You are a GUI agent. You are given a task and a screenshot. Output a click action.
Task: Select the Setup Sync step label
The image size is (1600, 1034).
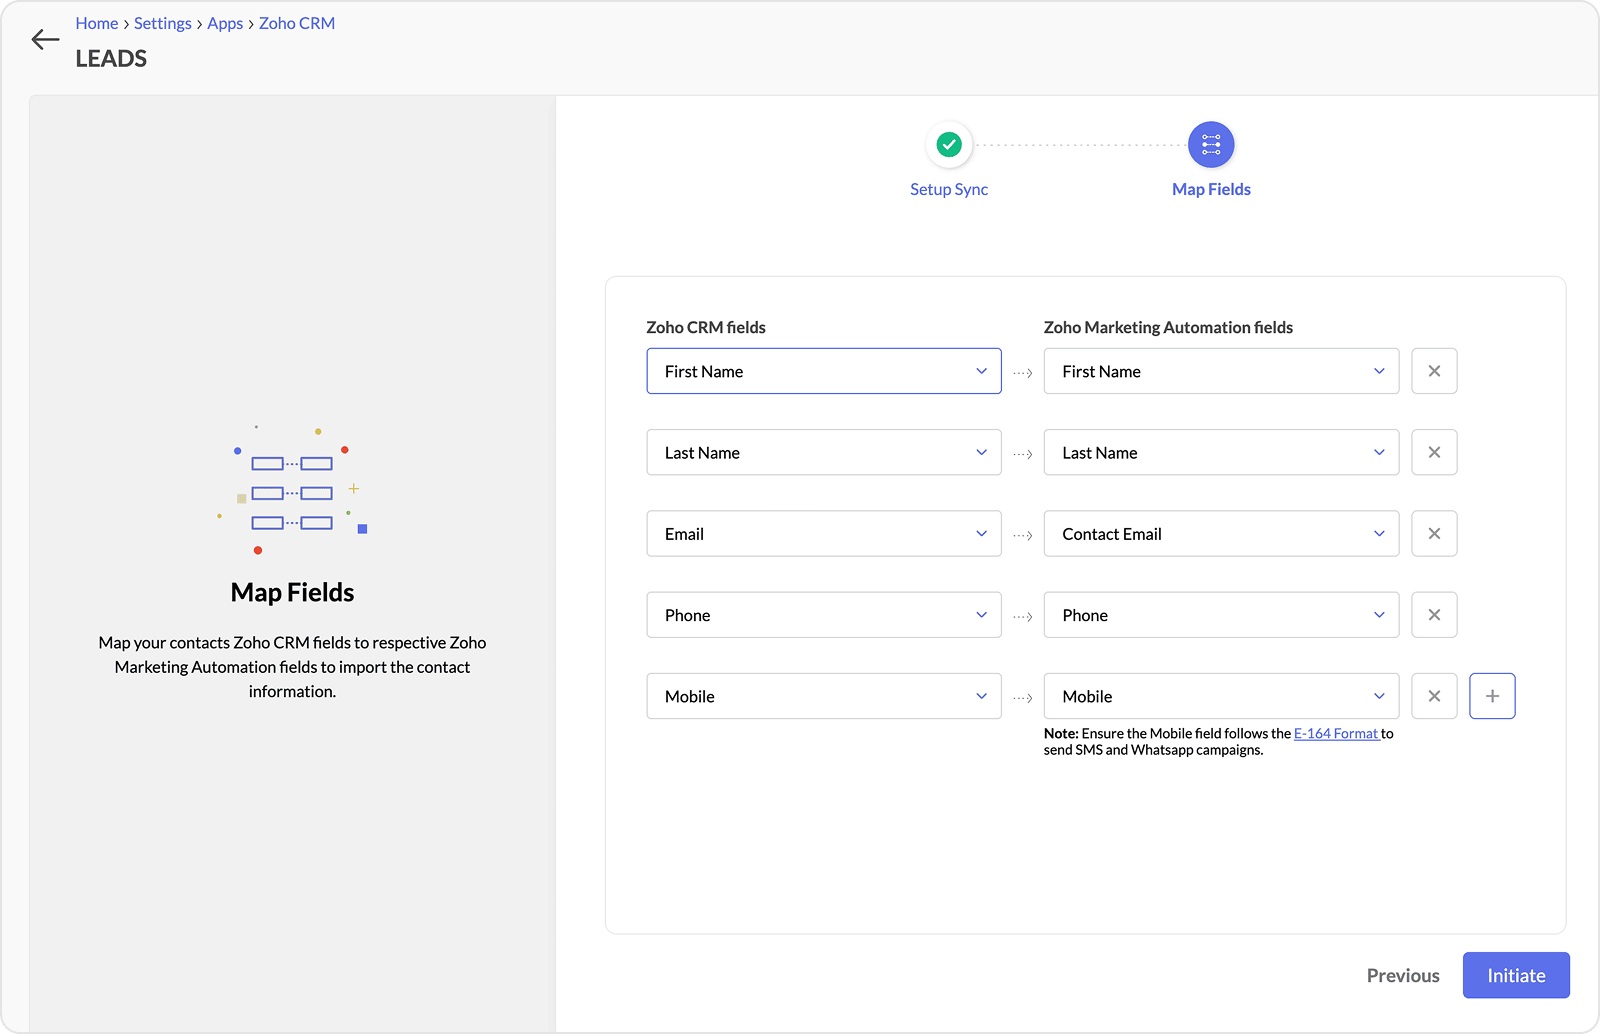tap(949, 189)
